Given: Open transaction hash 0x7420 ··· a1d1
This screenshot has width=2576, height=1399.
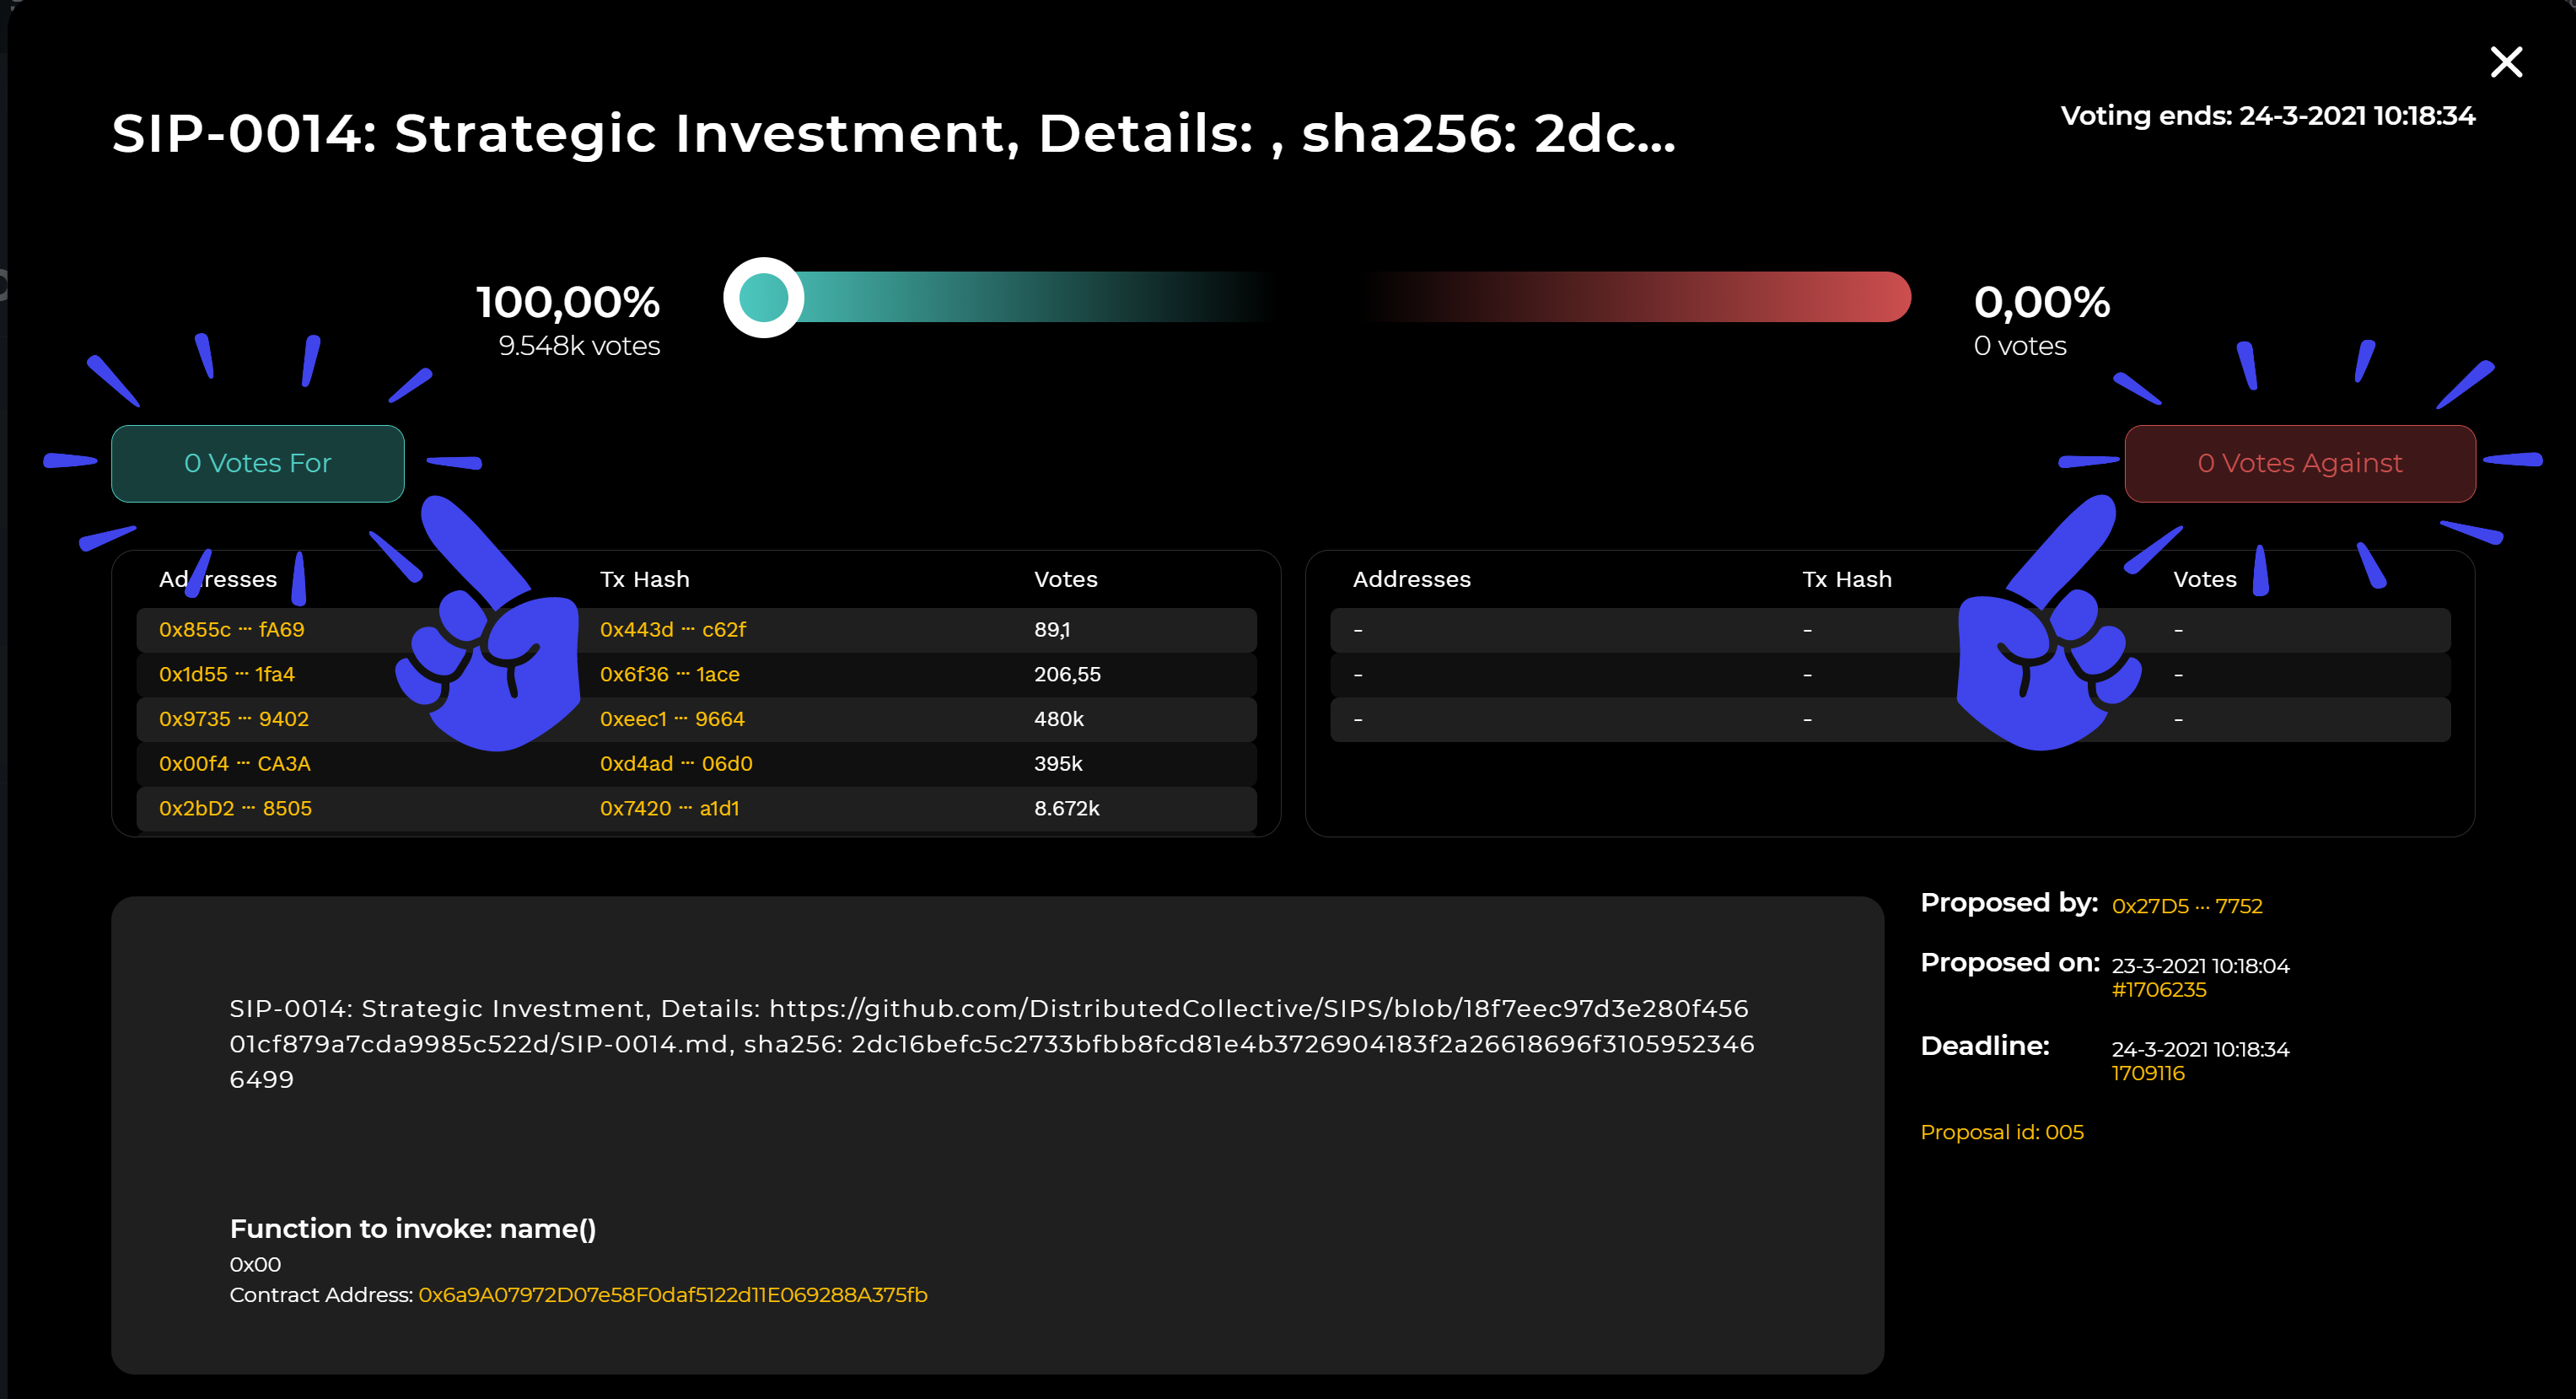Looking at the screenshot, I should 670,809.
